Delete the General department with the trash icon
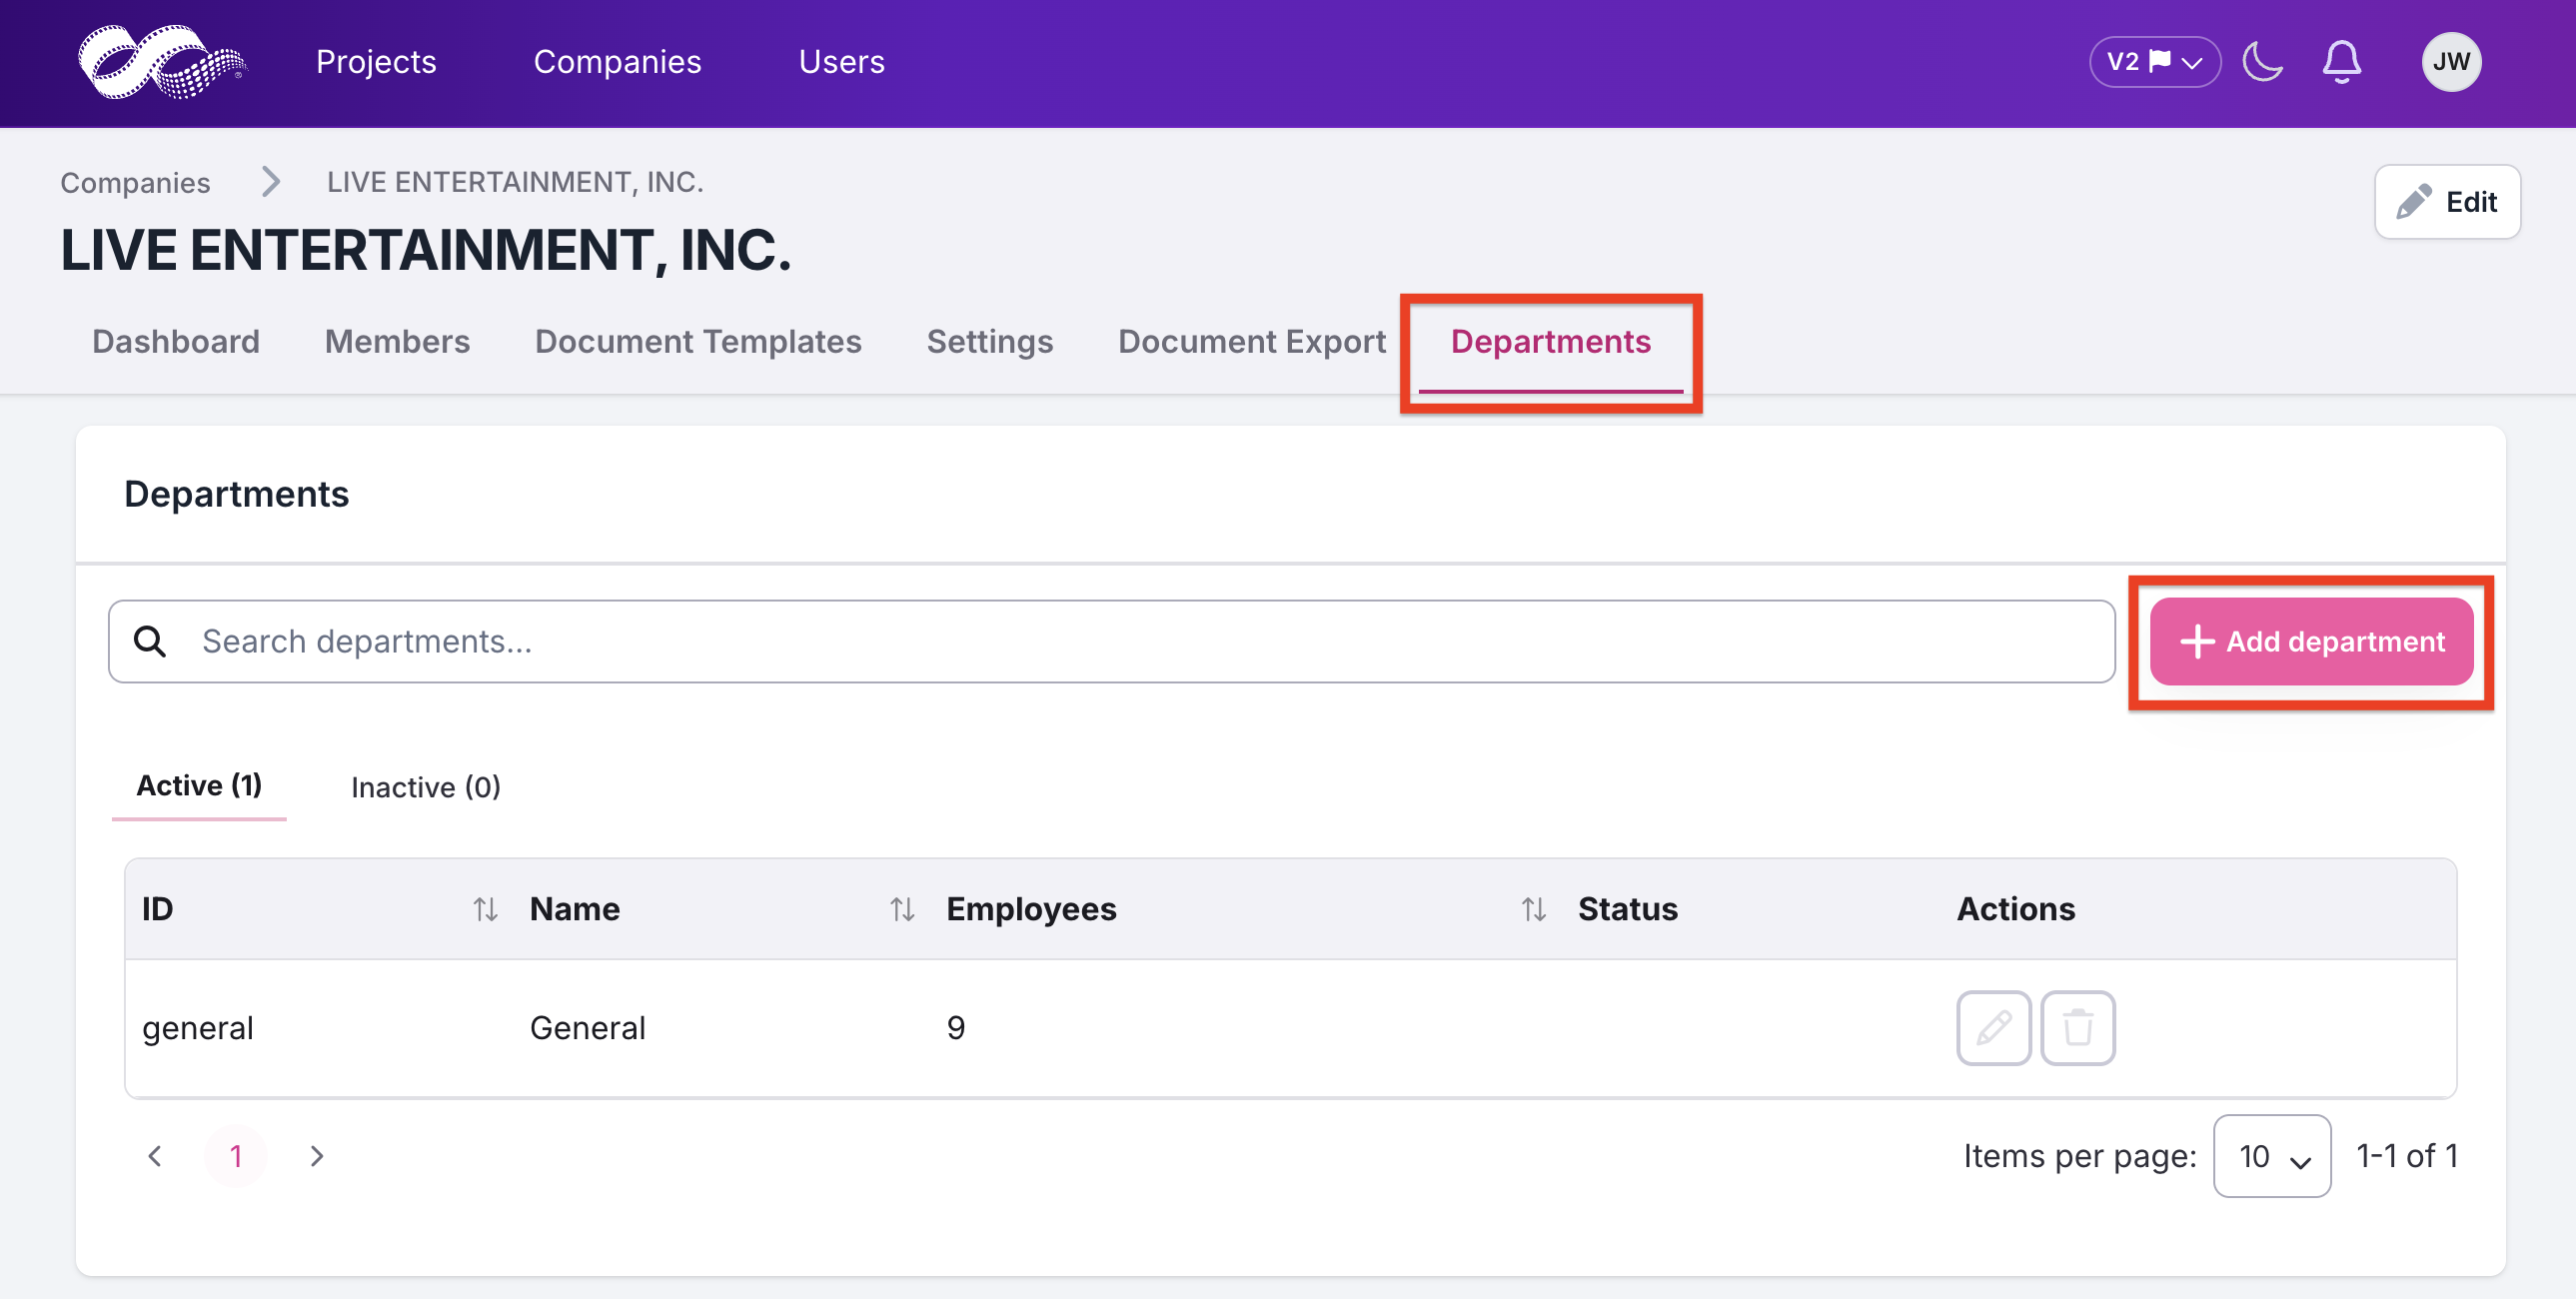This screenshot has height=1299, width=2576. (2077, 1027)
